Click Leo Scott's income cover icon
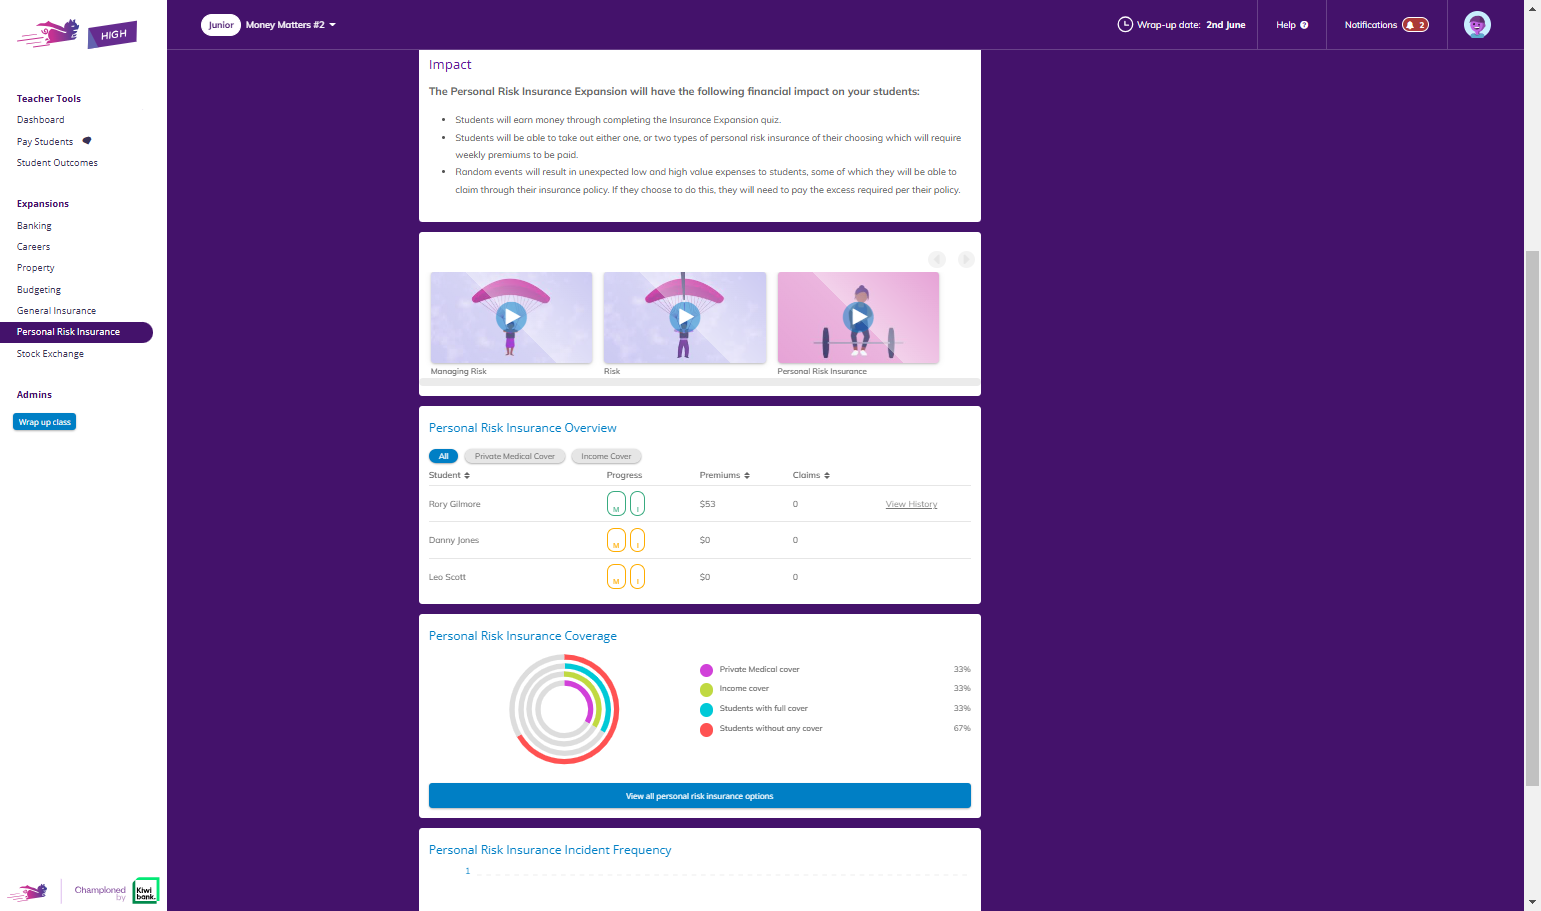 coord(637,577)
